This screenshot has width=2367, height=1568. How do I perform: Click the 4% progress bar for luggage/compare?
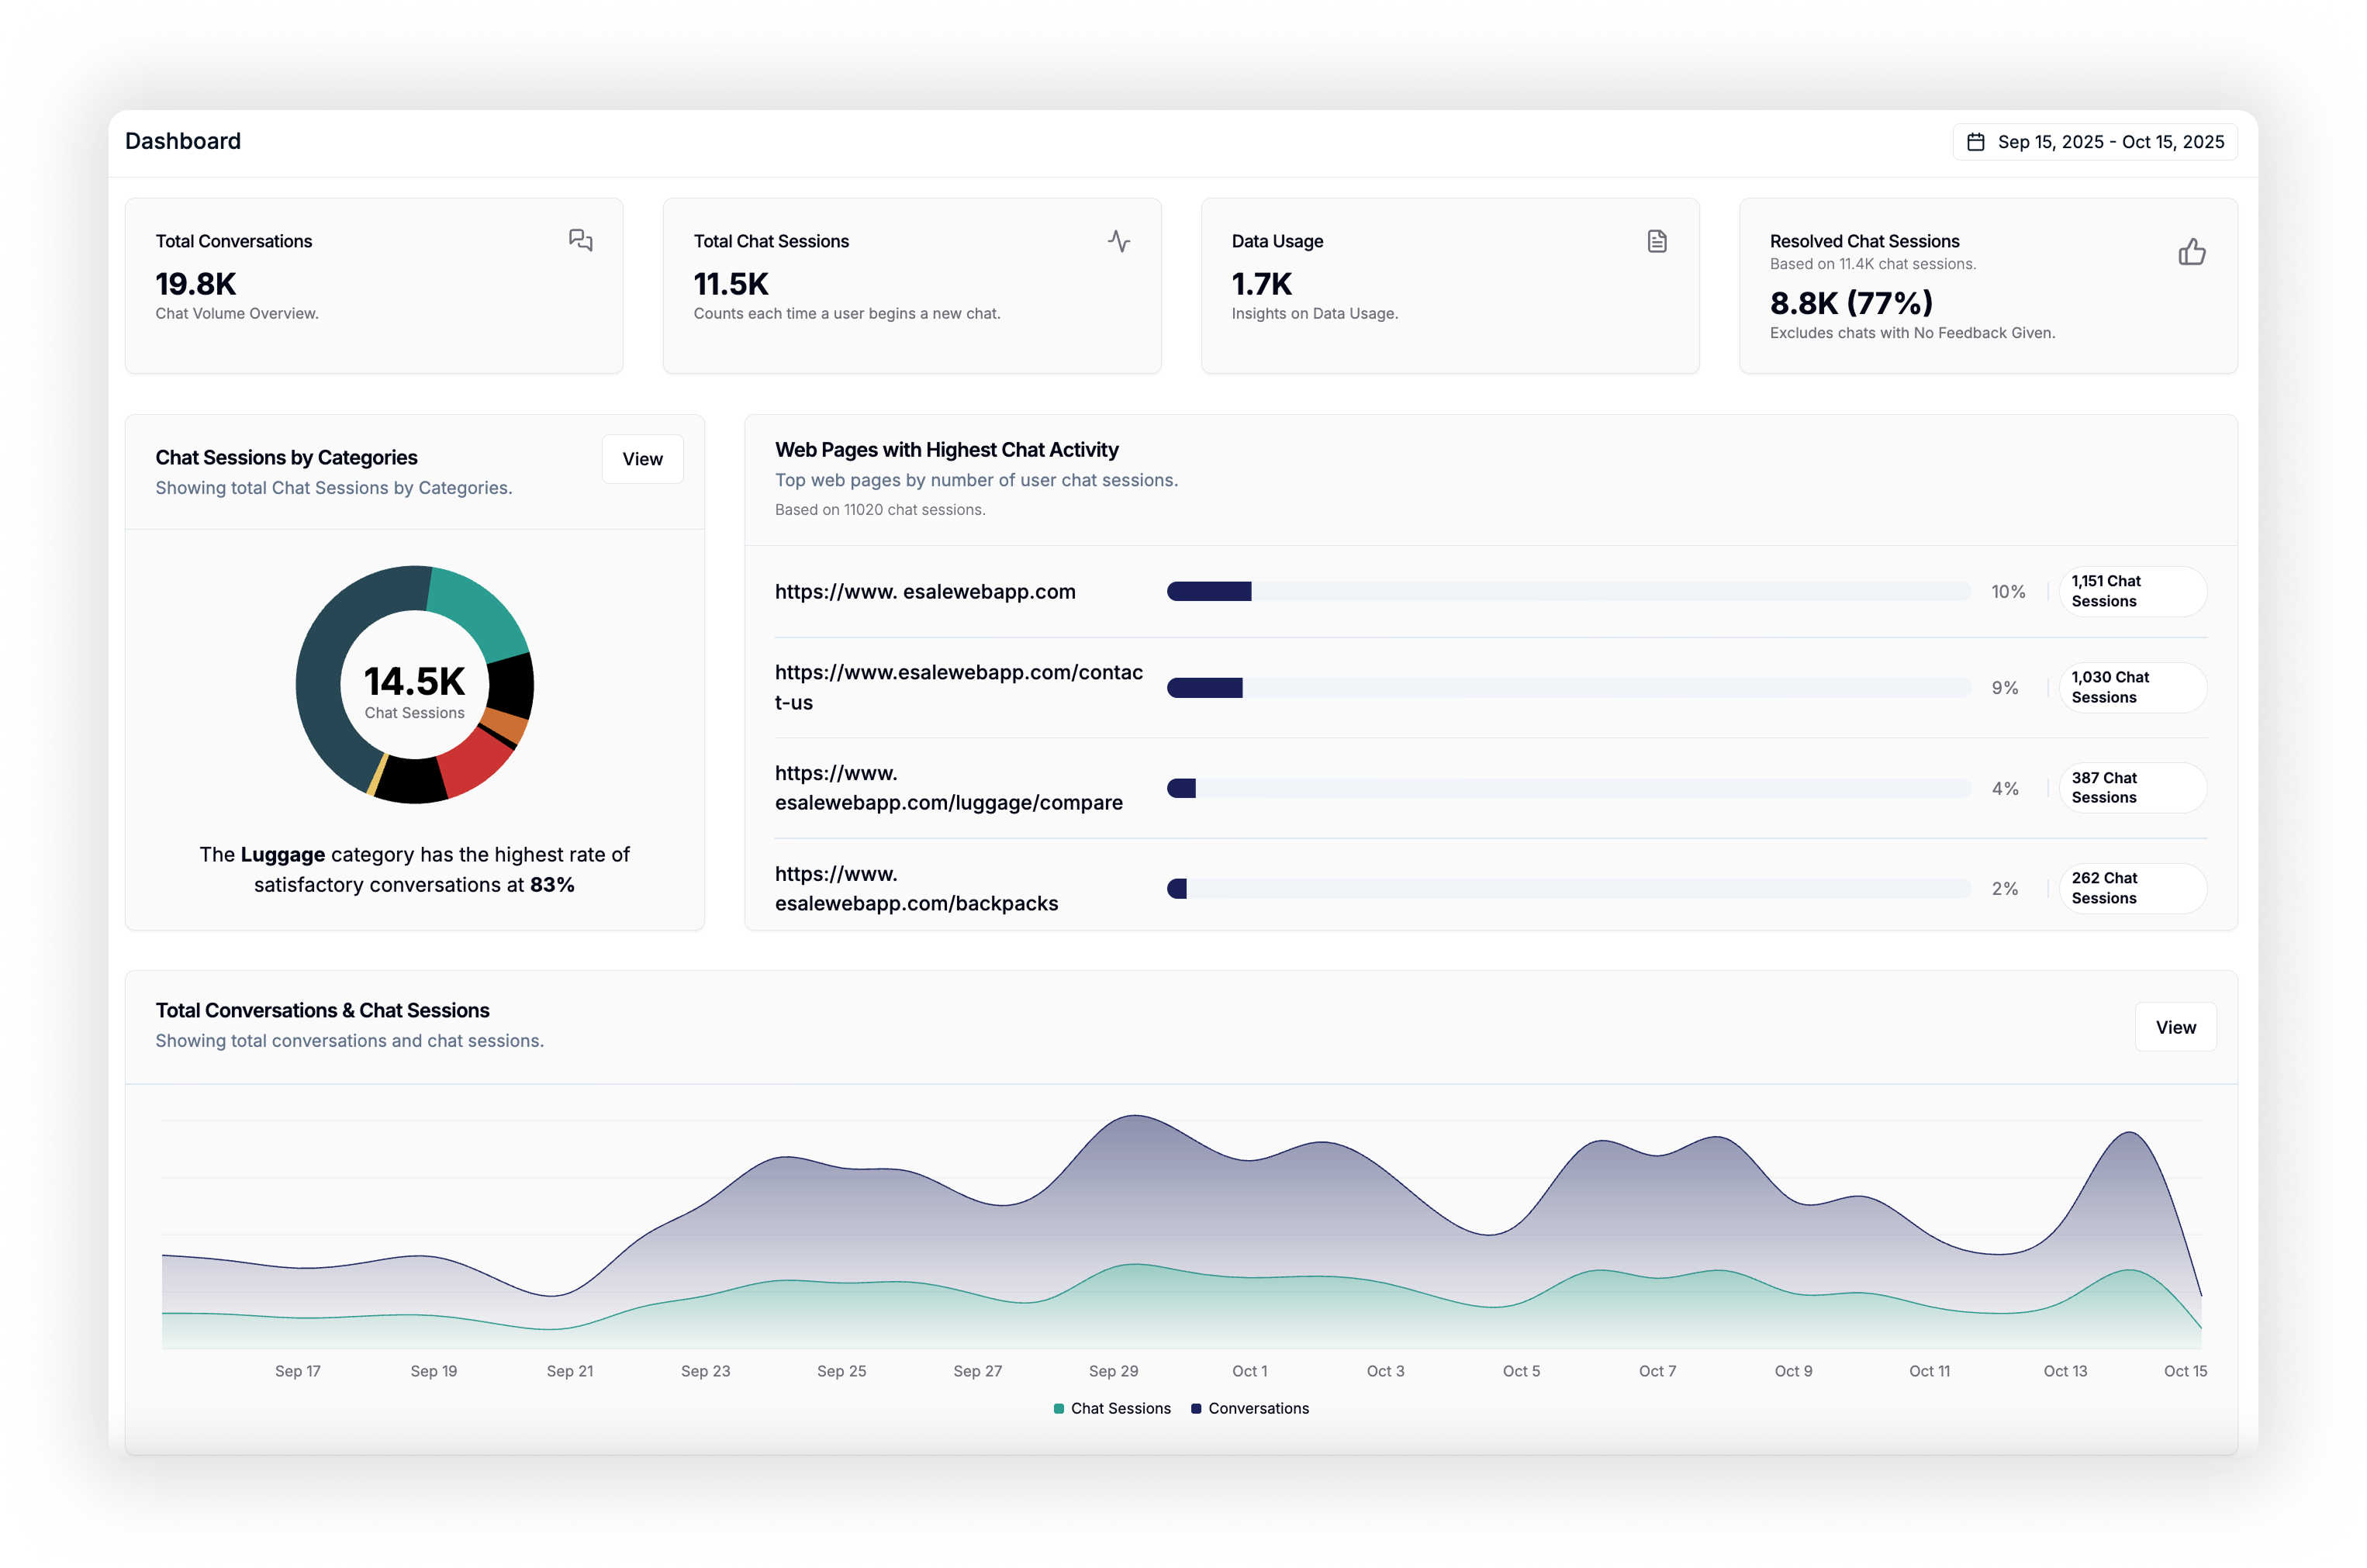[x=1569, y=788]
